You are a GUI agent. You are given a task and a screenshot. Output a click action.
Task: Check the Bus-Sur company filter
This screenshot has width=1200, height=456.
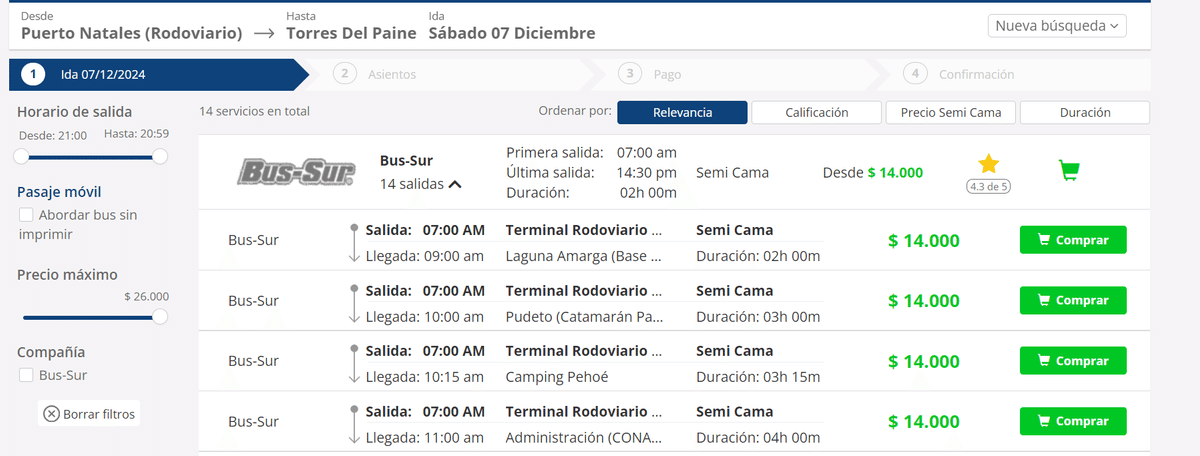(26, 375)
